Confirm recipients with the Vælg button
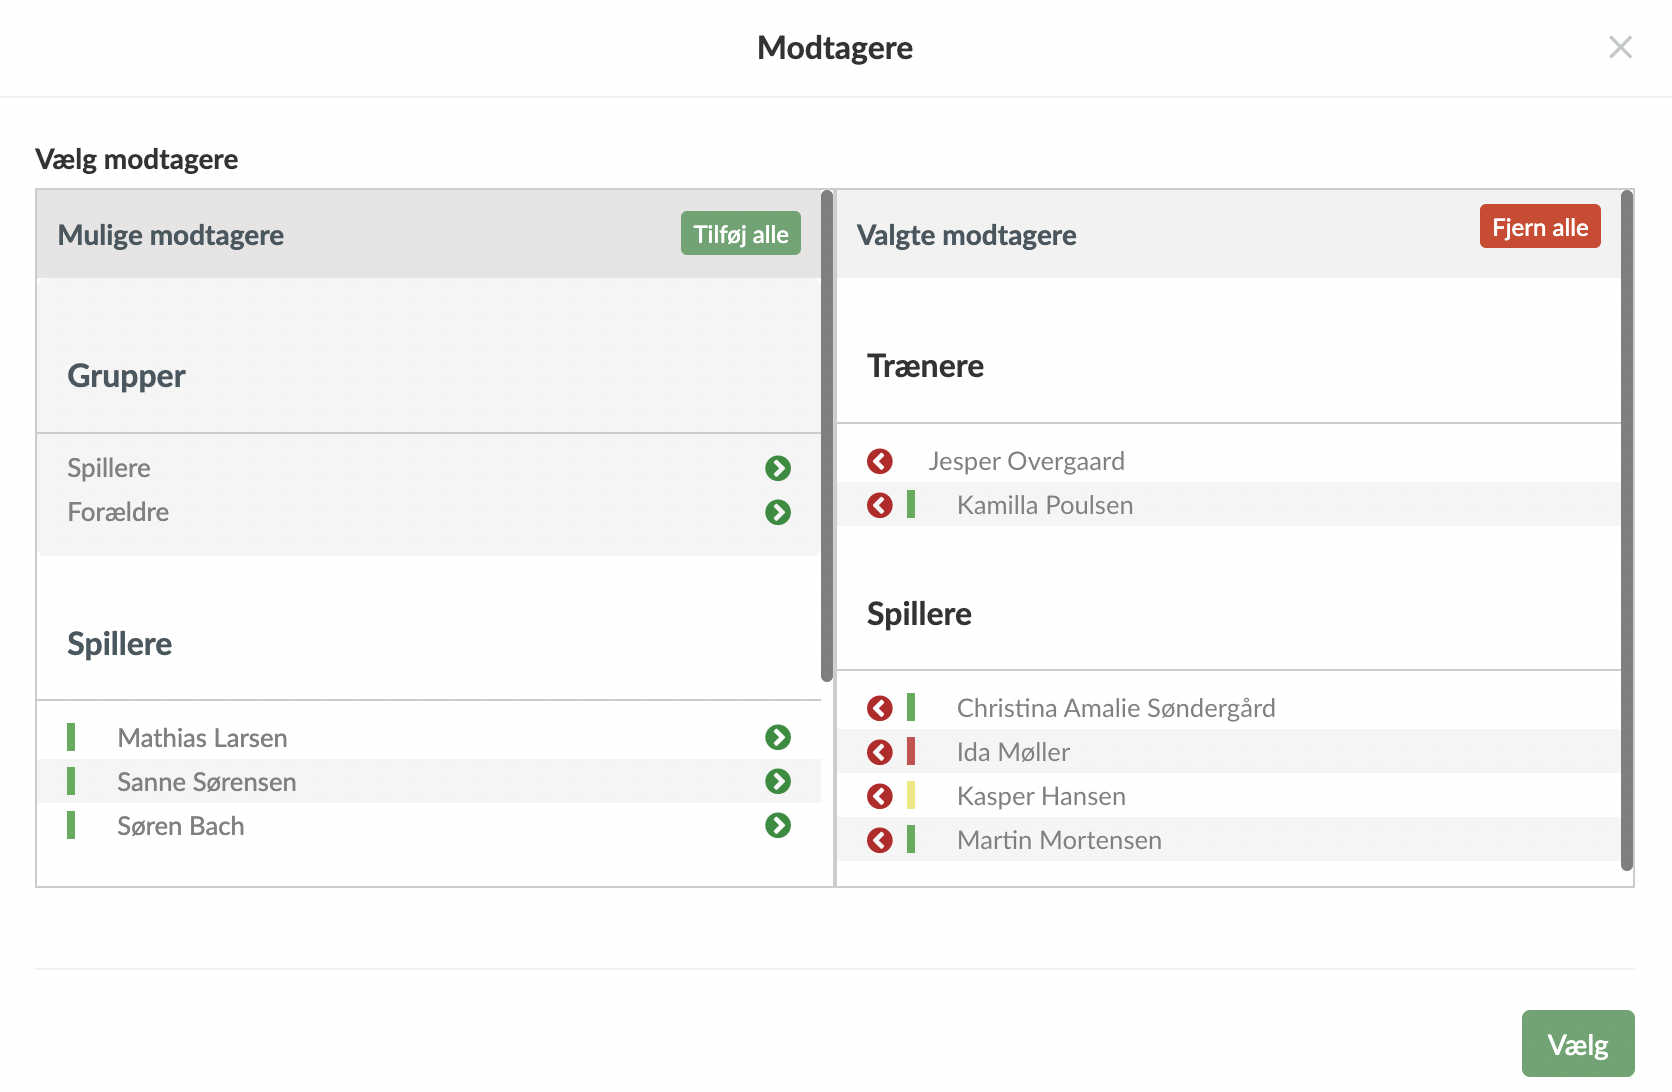 [x=1577, y=1044]
